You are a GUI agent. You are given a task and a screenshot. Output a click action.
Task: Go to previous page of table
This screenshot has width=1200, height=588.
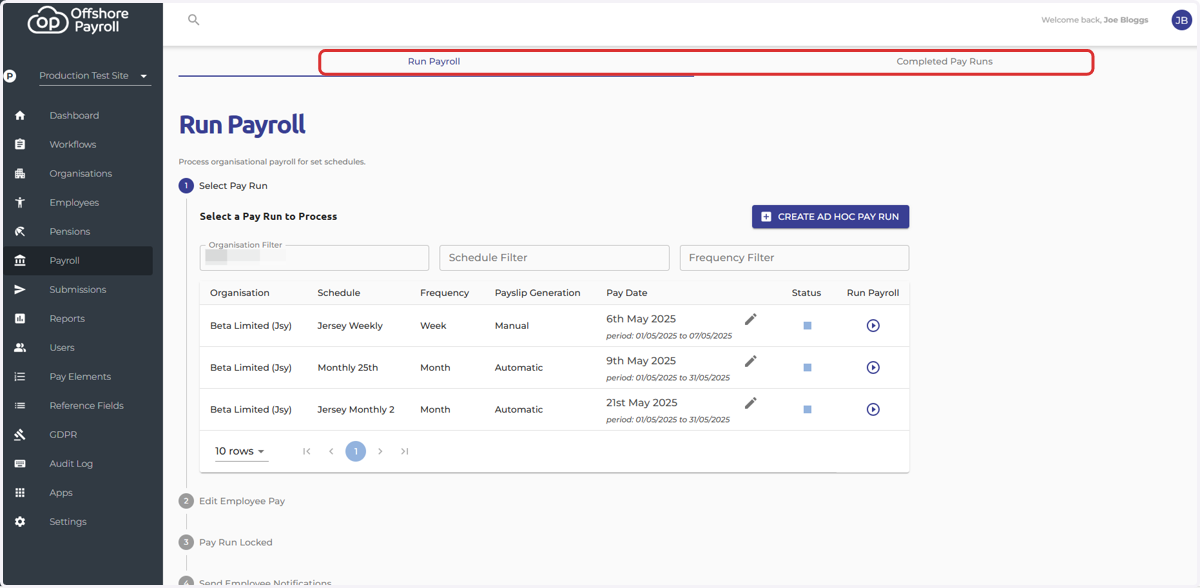click(x=331, y=451)
